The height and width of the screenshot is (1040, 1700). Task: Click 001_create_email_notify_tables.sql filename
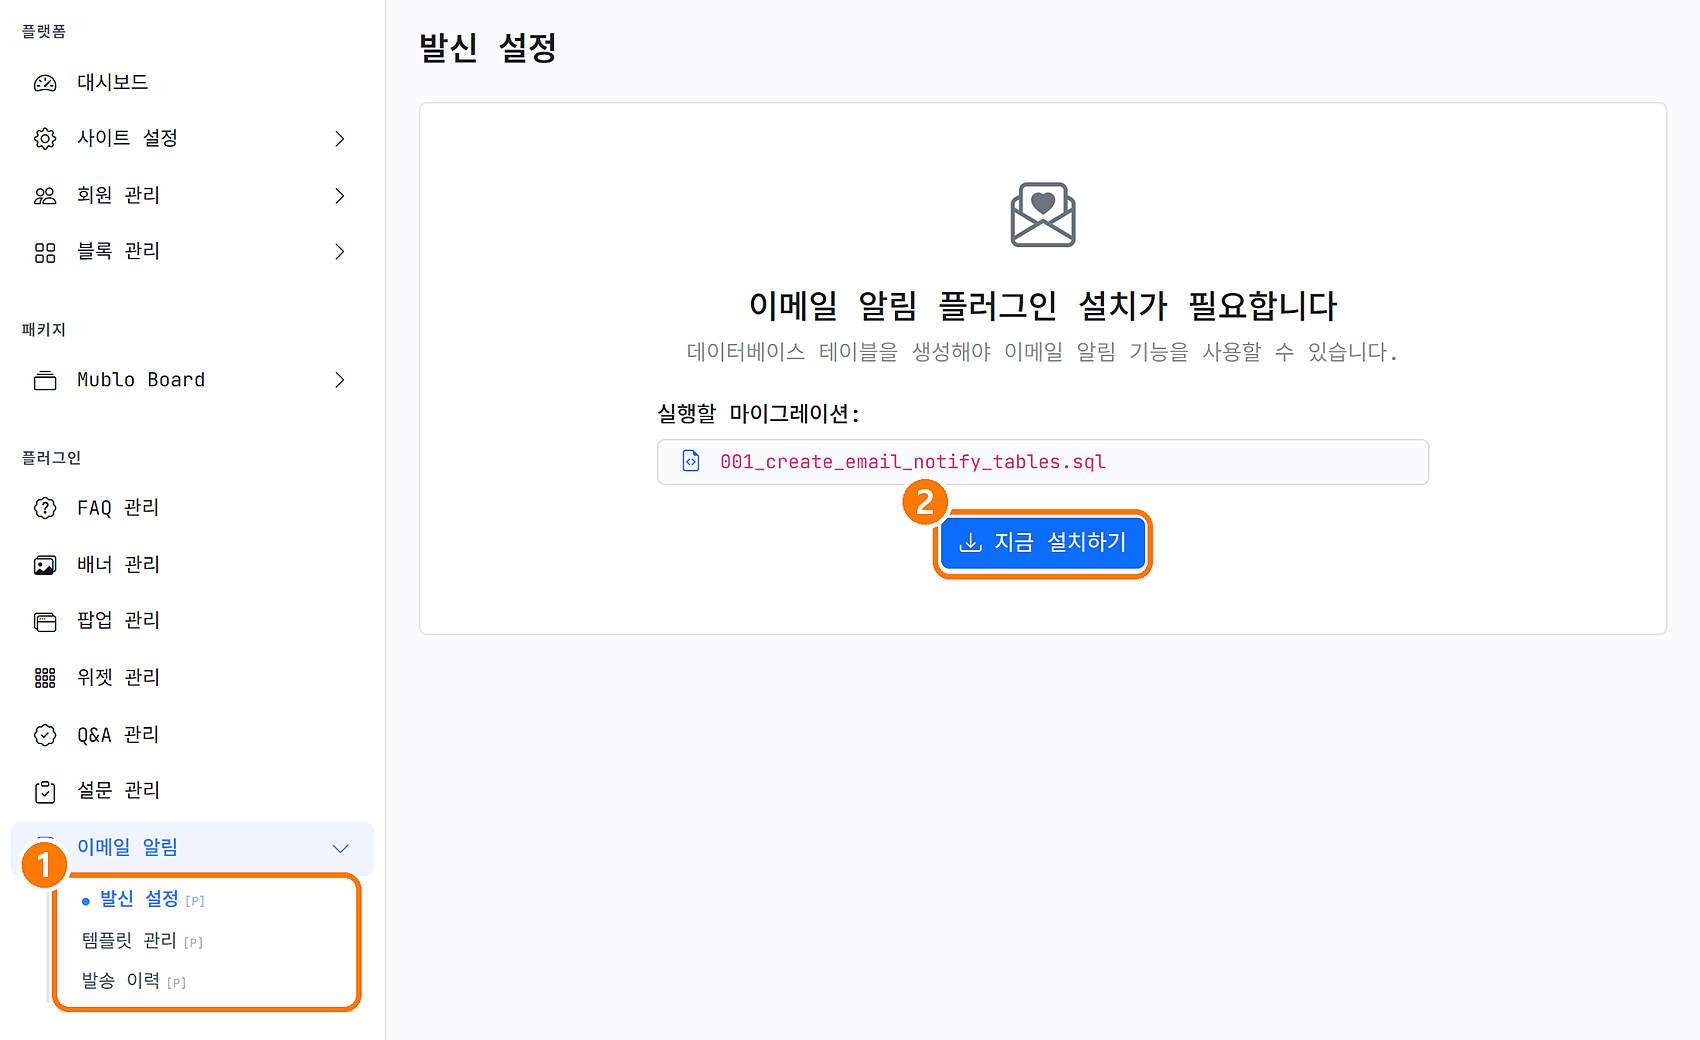(913, 461)
